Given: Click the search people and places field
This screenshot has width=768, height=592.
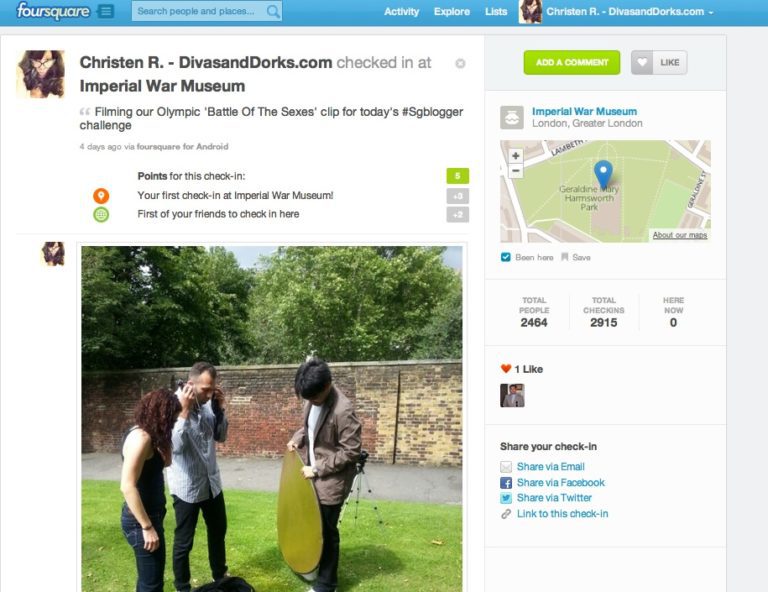Looking at the screenshot, I should tap(200, 11).
